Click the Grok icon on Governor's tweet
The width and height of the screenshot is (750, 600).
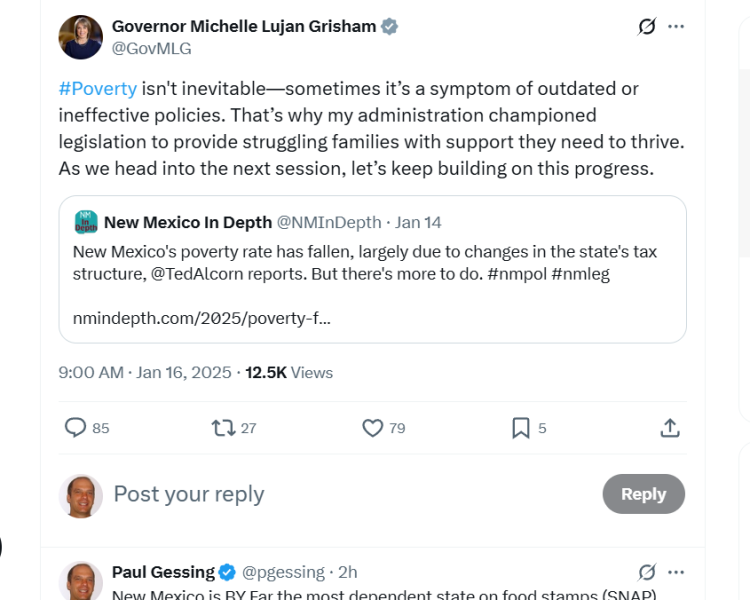coord(647,27)
